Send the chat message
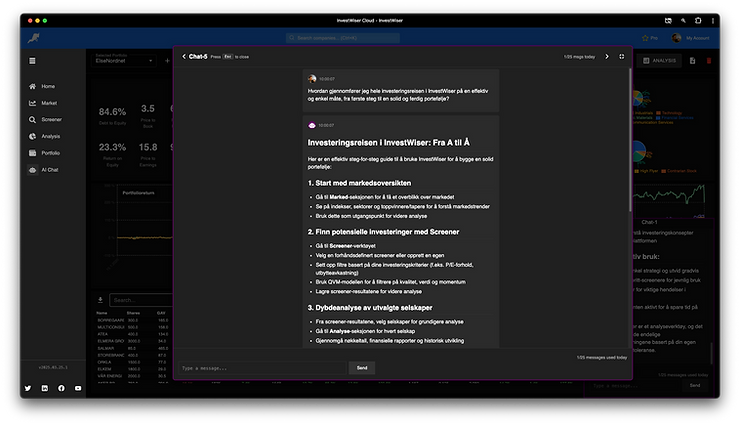Image resolution: width=740 pixels, height=425 pixels. 362,368
